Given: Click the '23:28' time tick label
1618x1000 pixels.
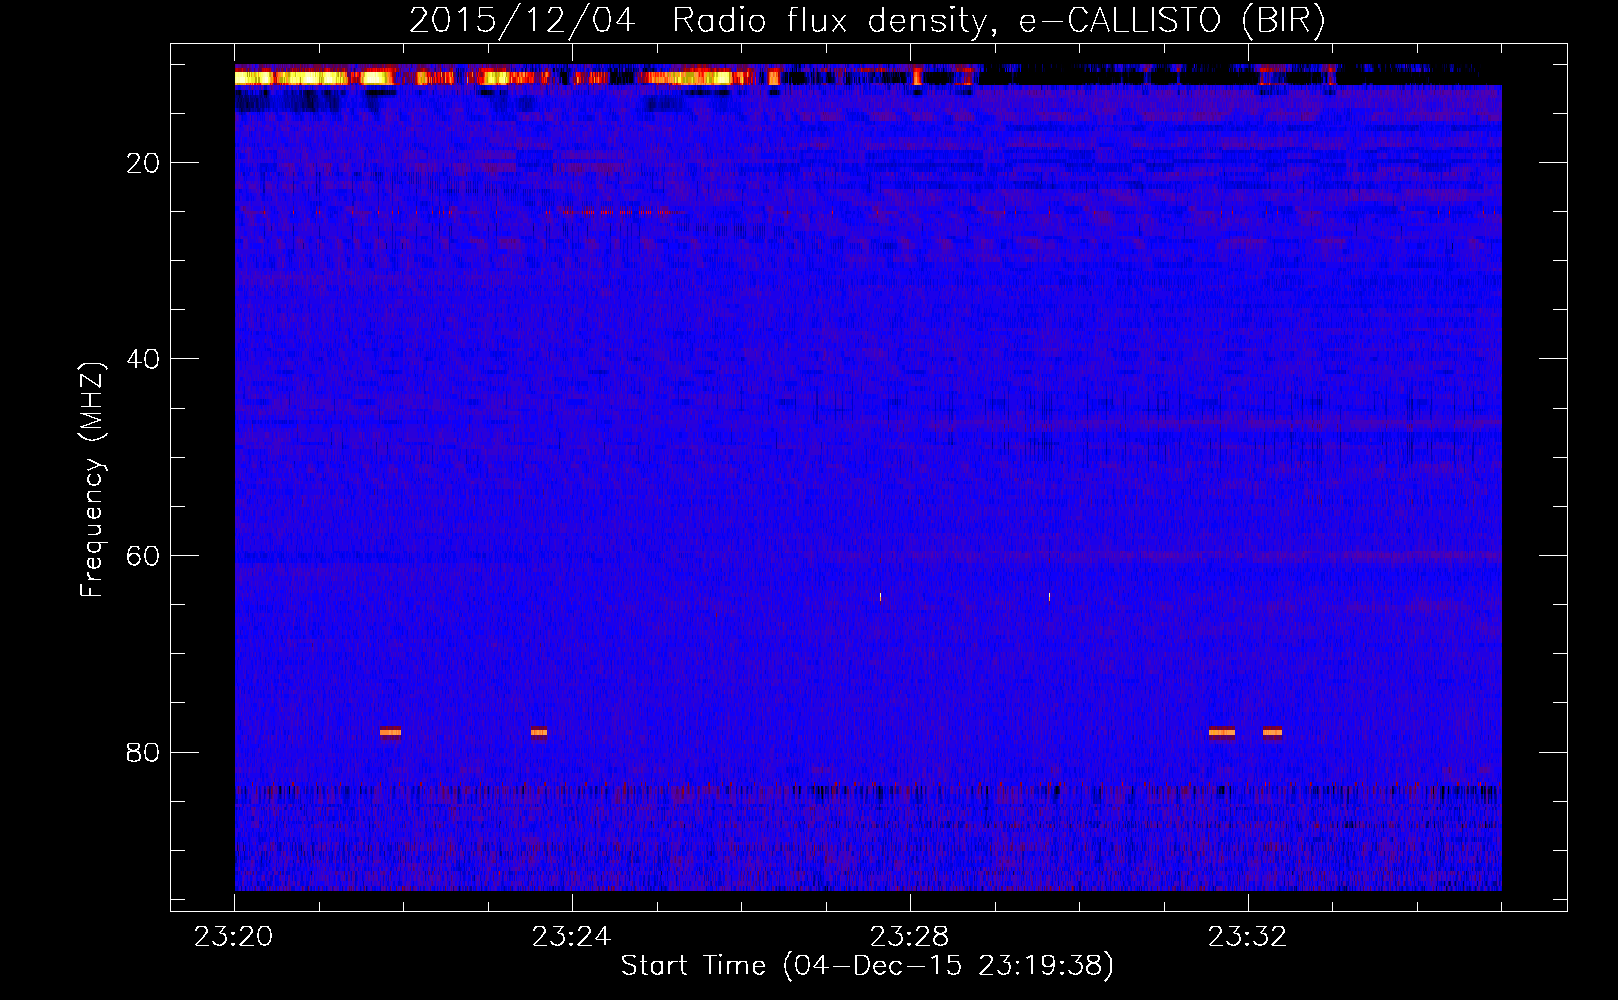Looking at the screenshot, I should point(910,937).
